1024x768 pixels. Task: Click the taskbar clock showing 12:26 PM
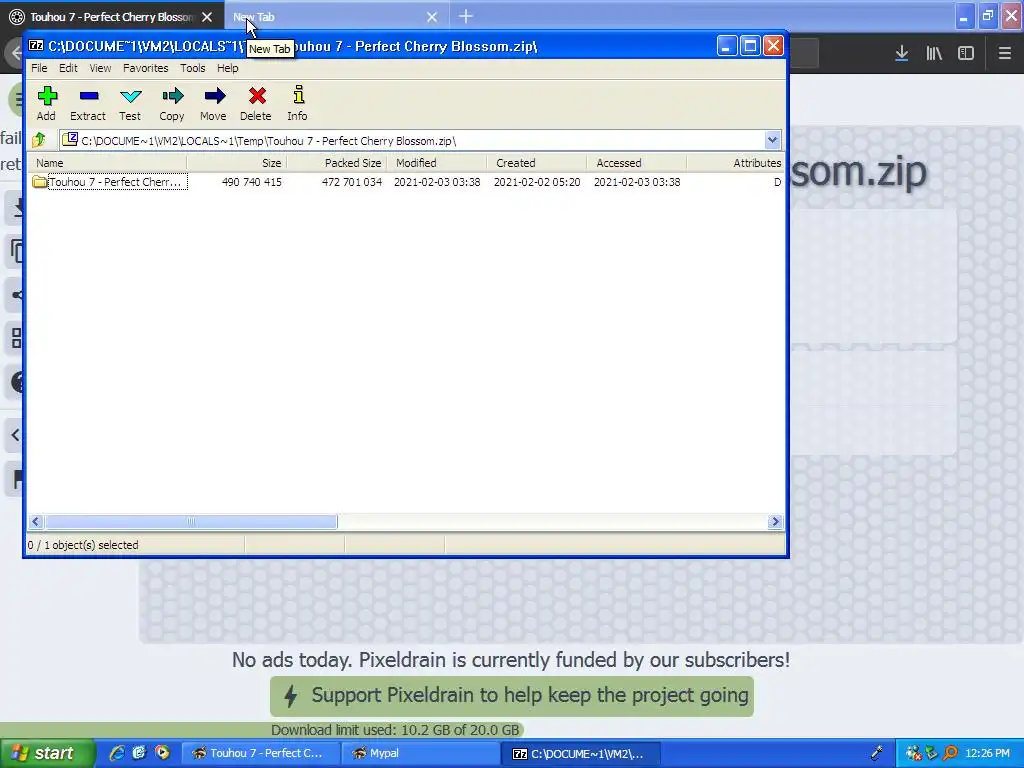987,753
